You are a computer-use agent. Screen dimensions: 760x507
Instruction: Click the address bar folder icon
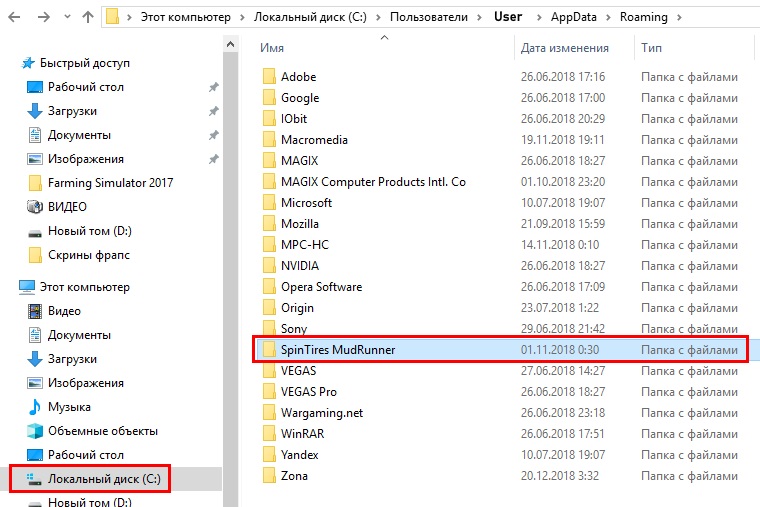(113, 17)
